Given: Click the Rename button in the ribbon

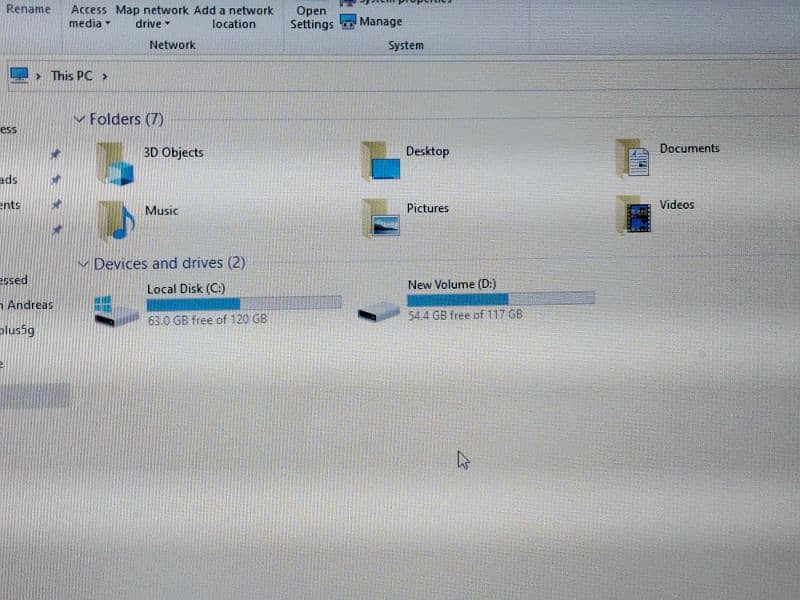Looking at the screenshot, I should [x=28, y=10].
